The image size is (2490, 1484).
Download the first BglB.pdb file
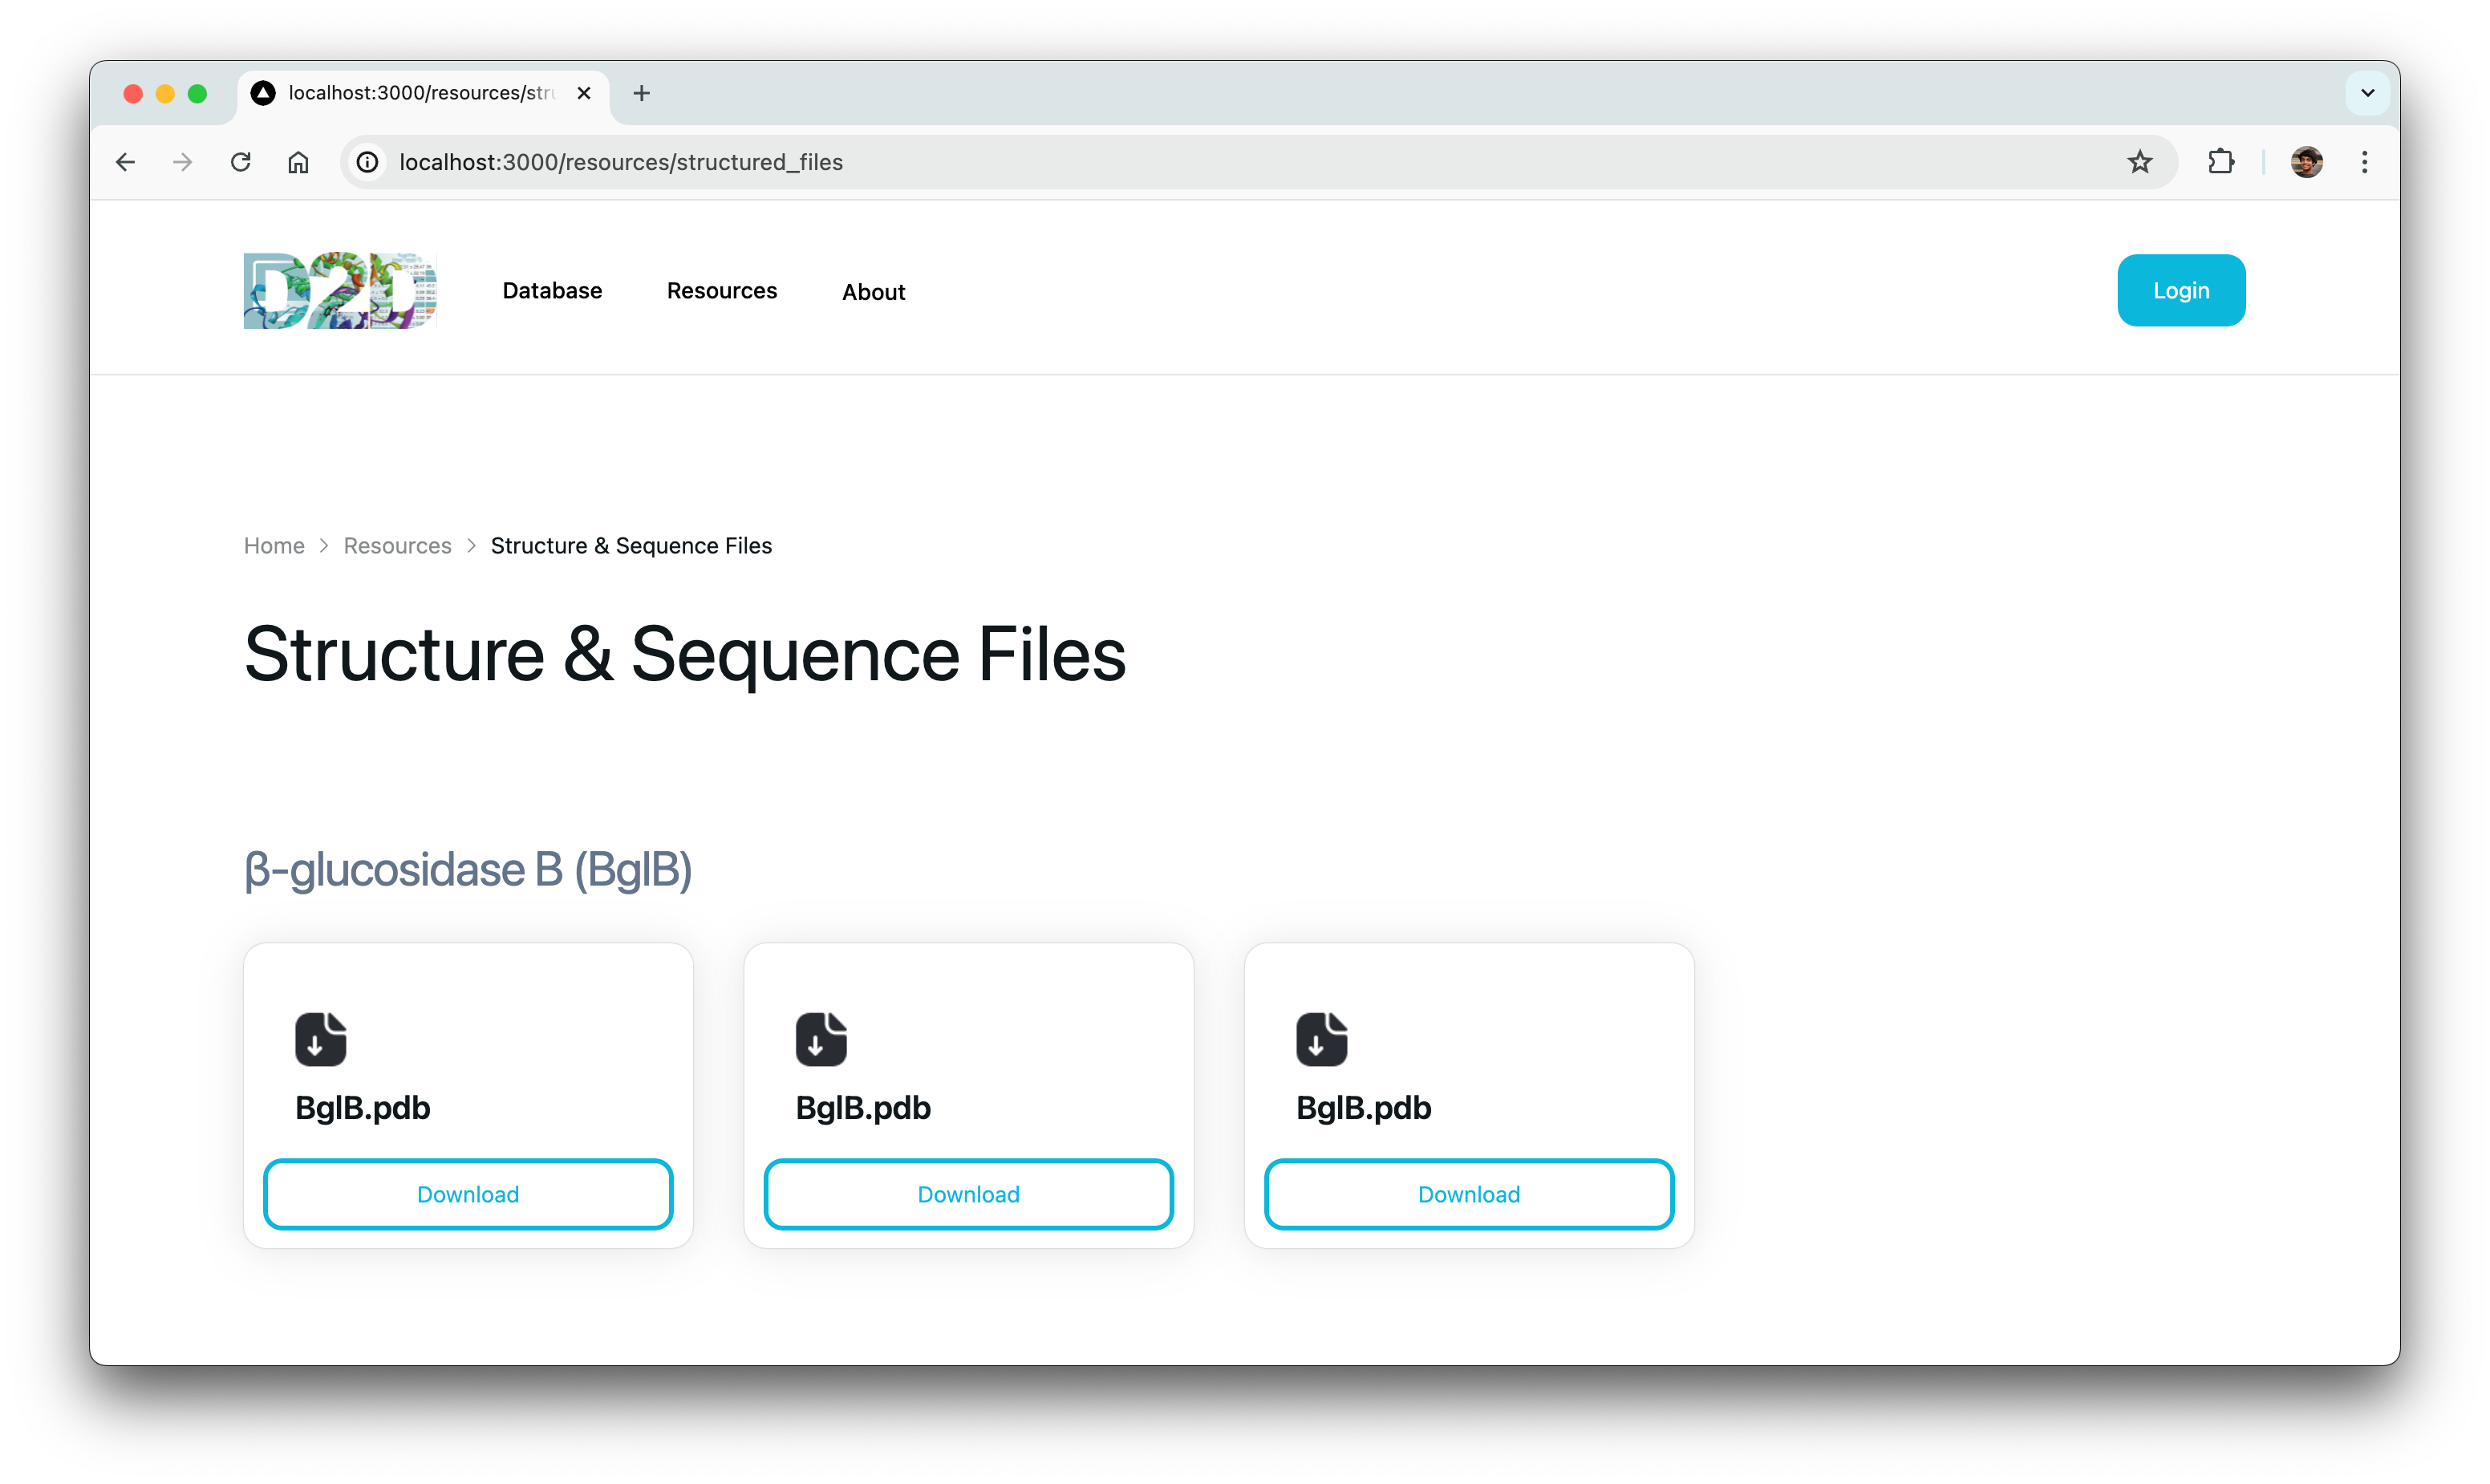point(468,1194)
